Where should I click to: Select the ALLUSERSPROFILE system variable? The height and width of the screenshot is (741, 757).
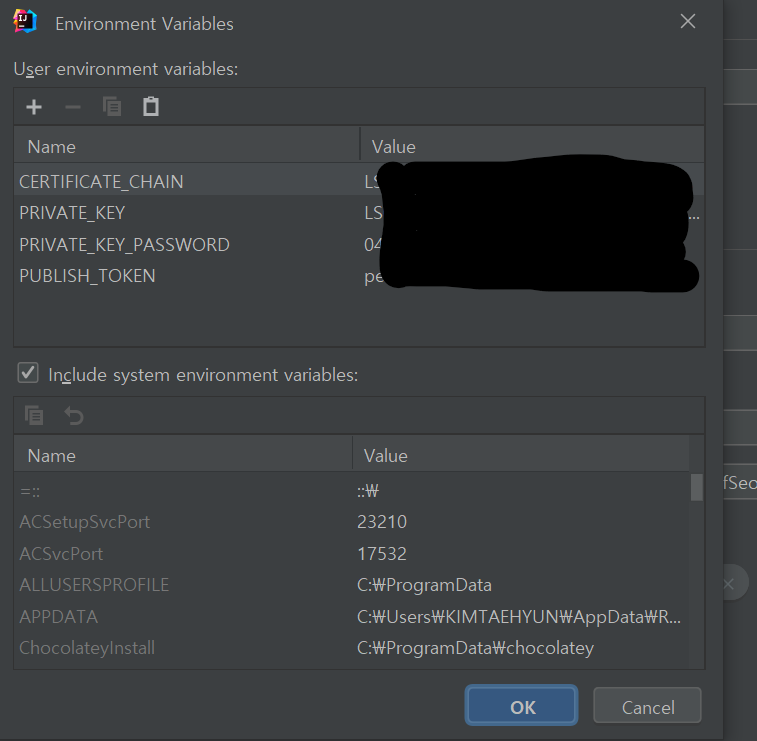[94, 585]
